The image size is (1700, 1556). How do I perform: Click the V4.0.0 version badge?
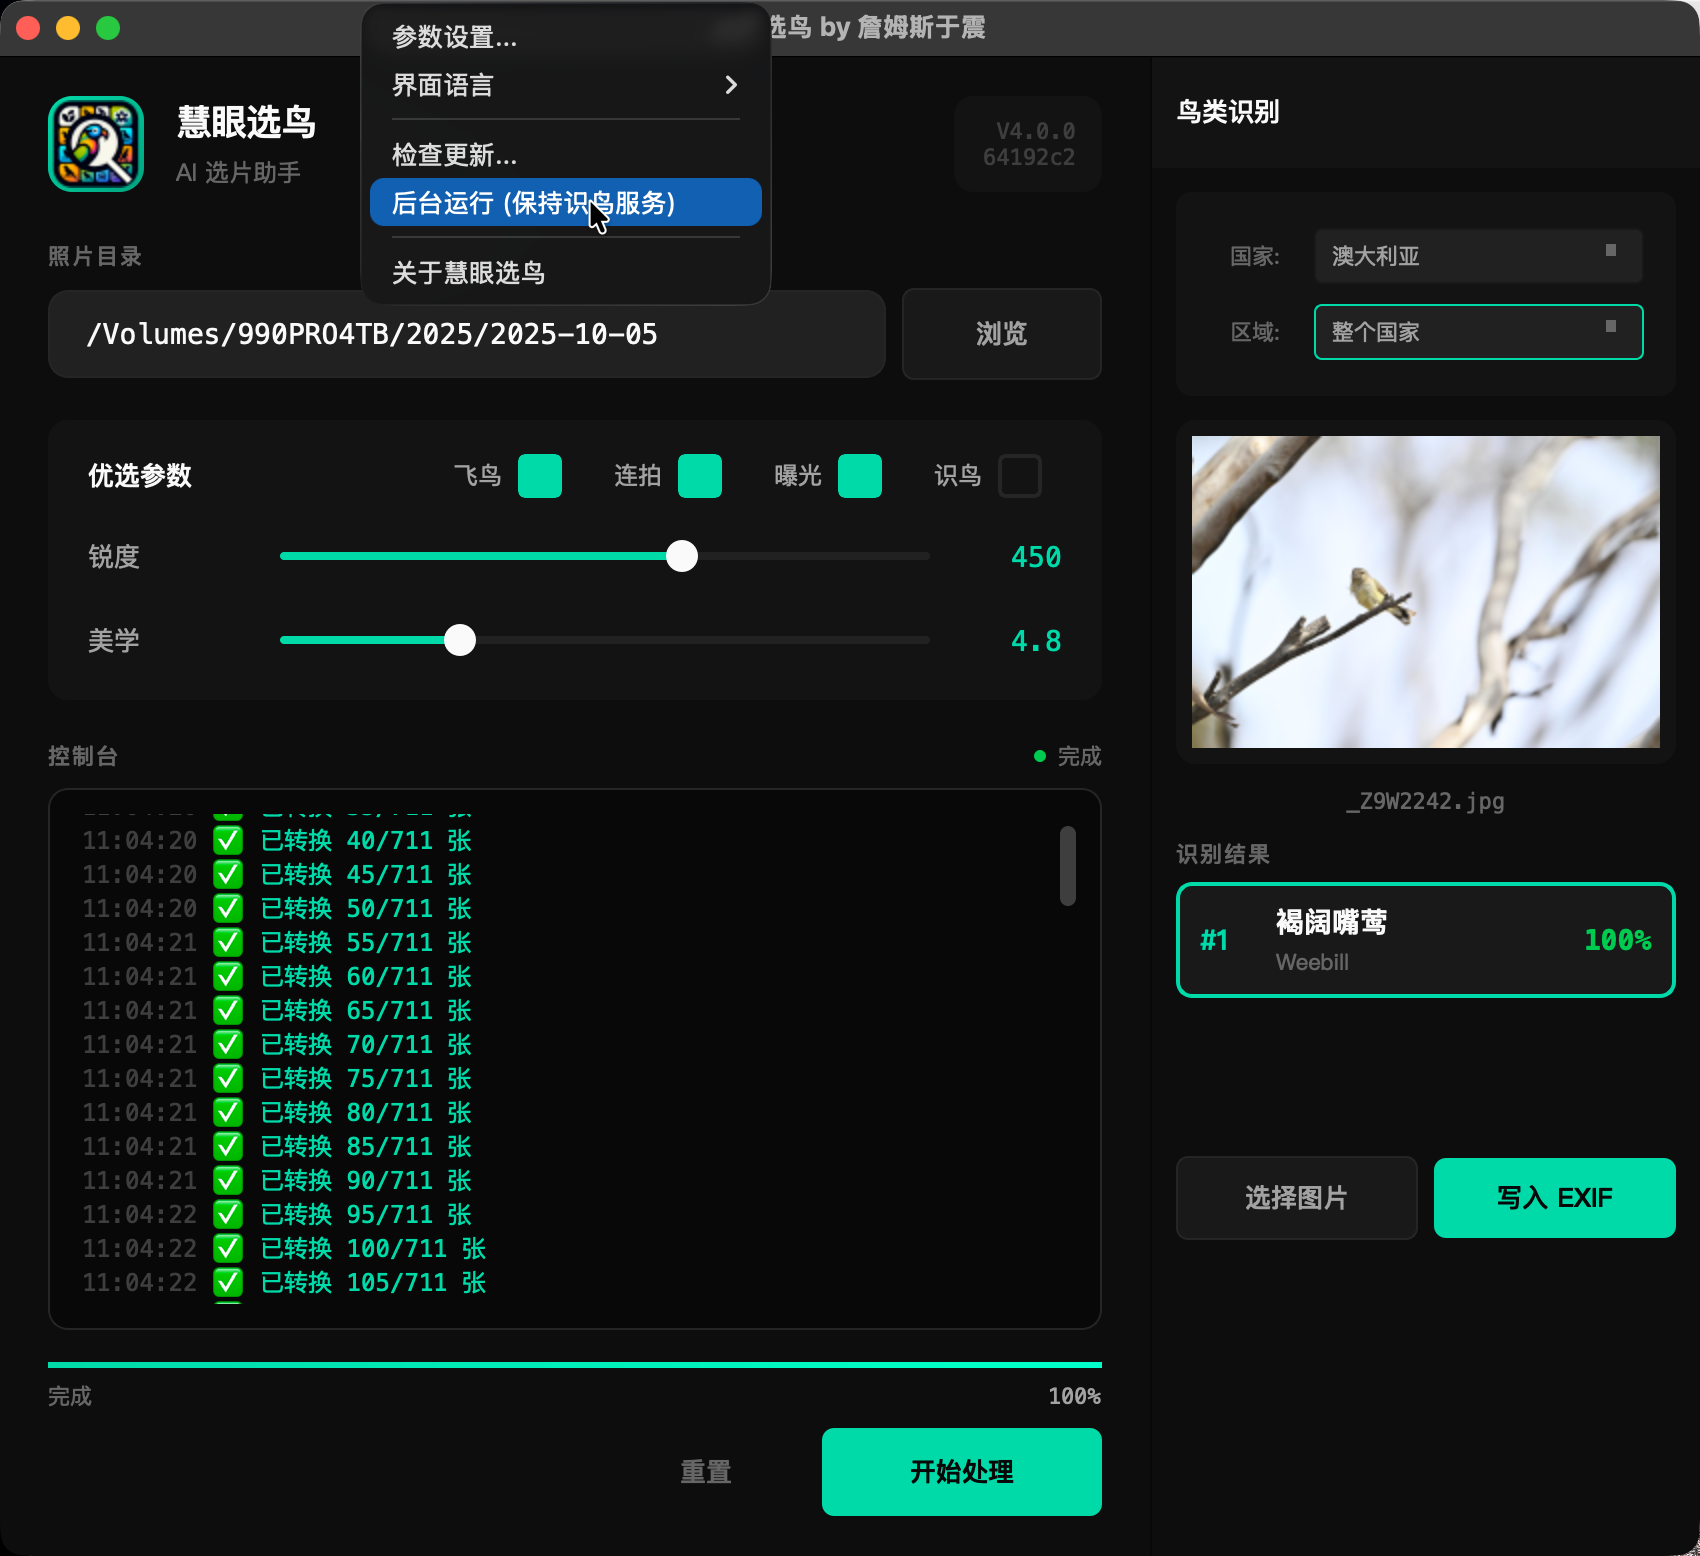click(x=1028, y=143)
